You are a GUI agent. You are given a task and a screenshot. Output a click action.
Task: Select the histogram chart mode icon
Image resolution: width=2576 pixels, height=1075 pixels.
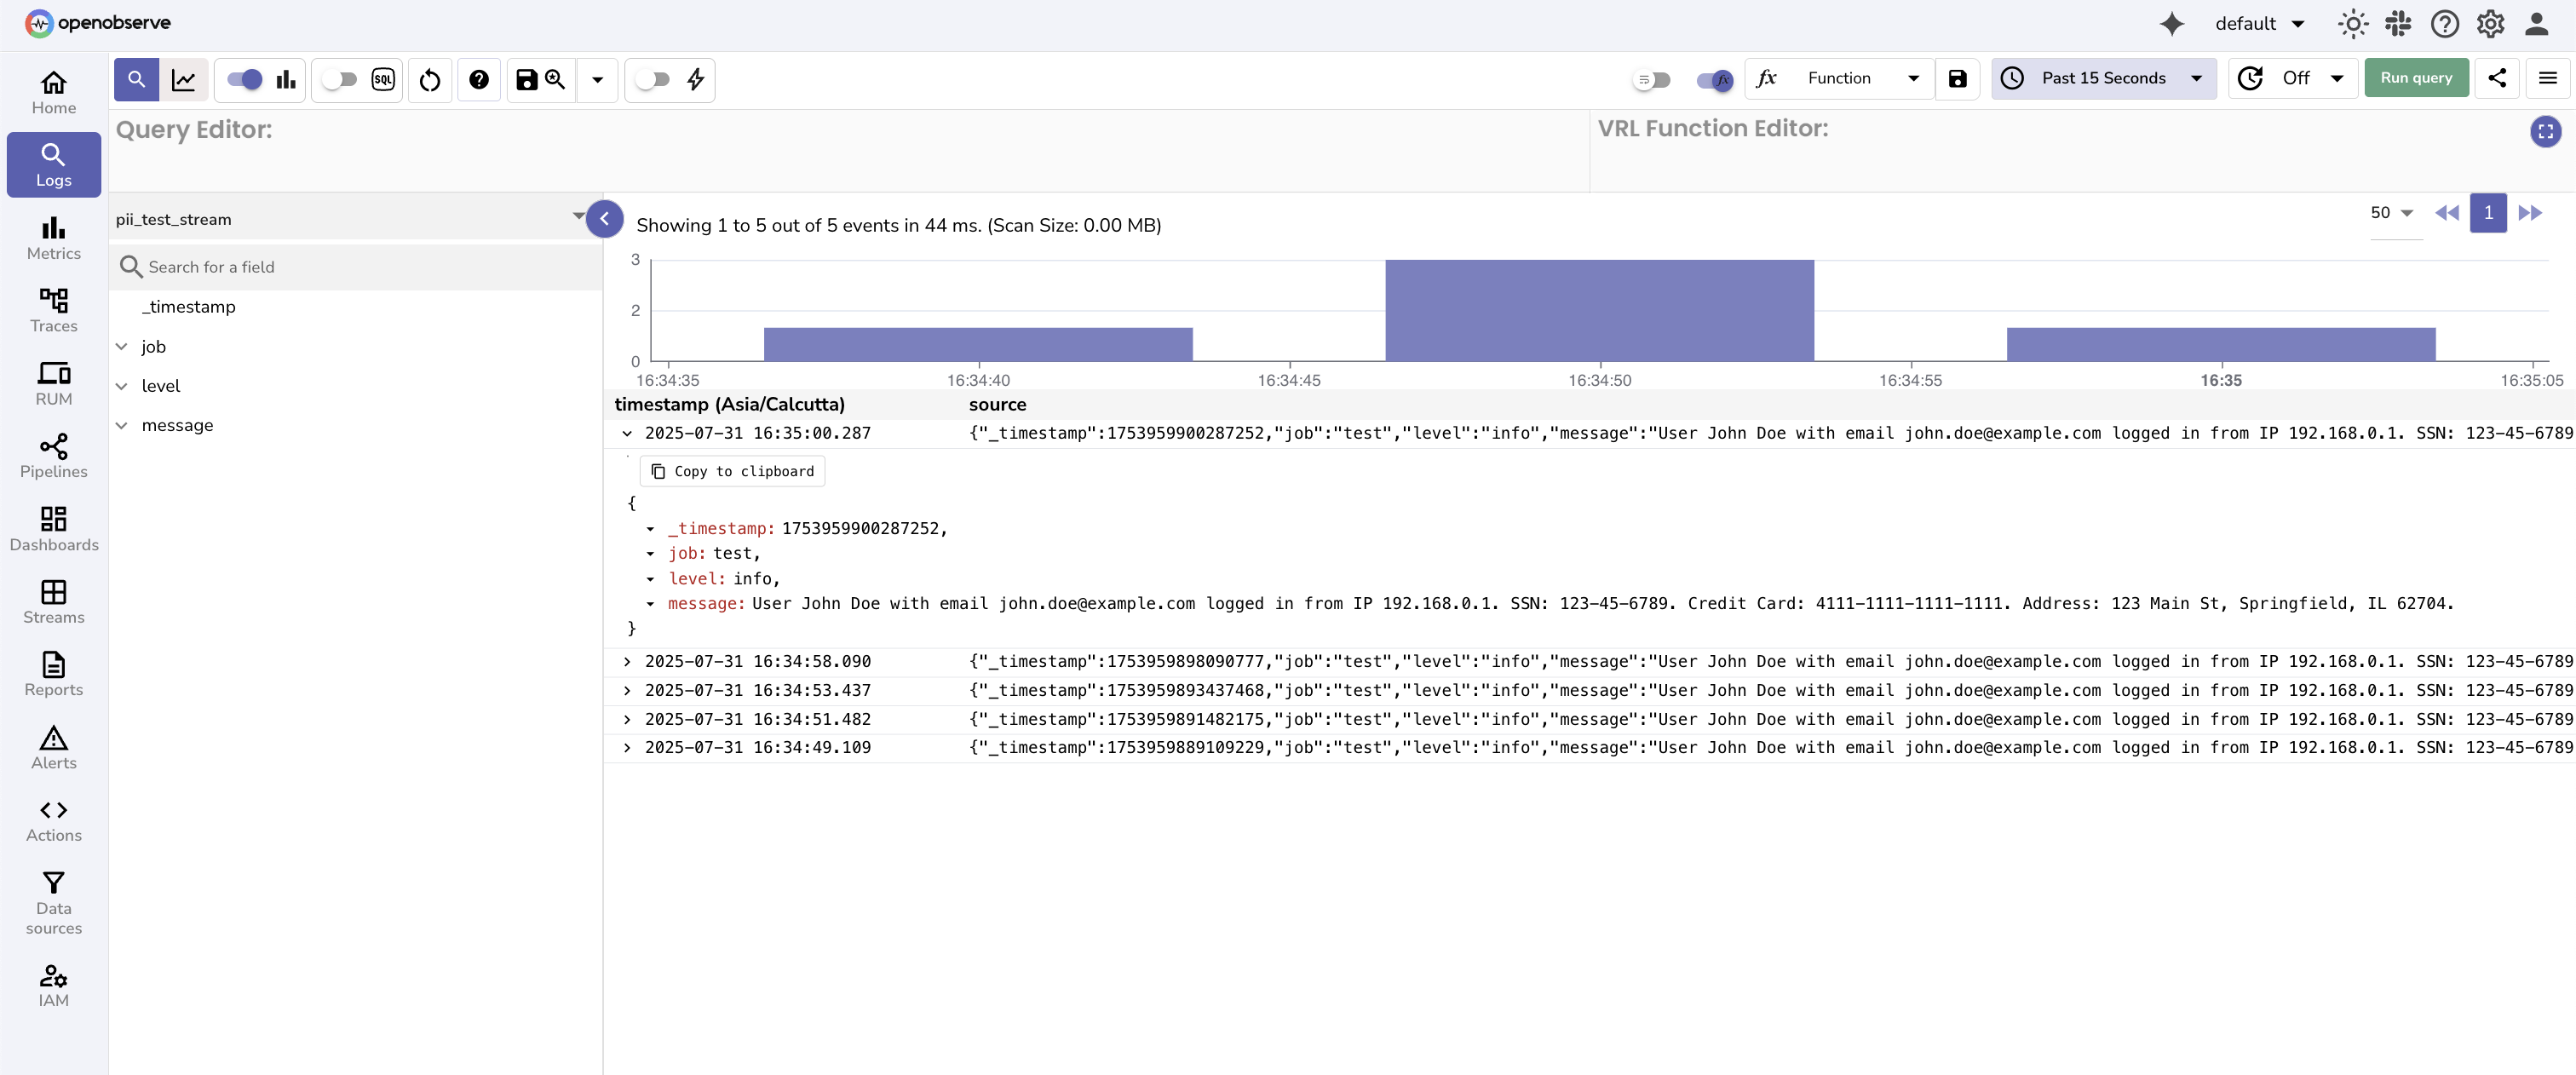[287, 79]
